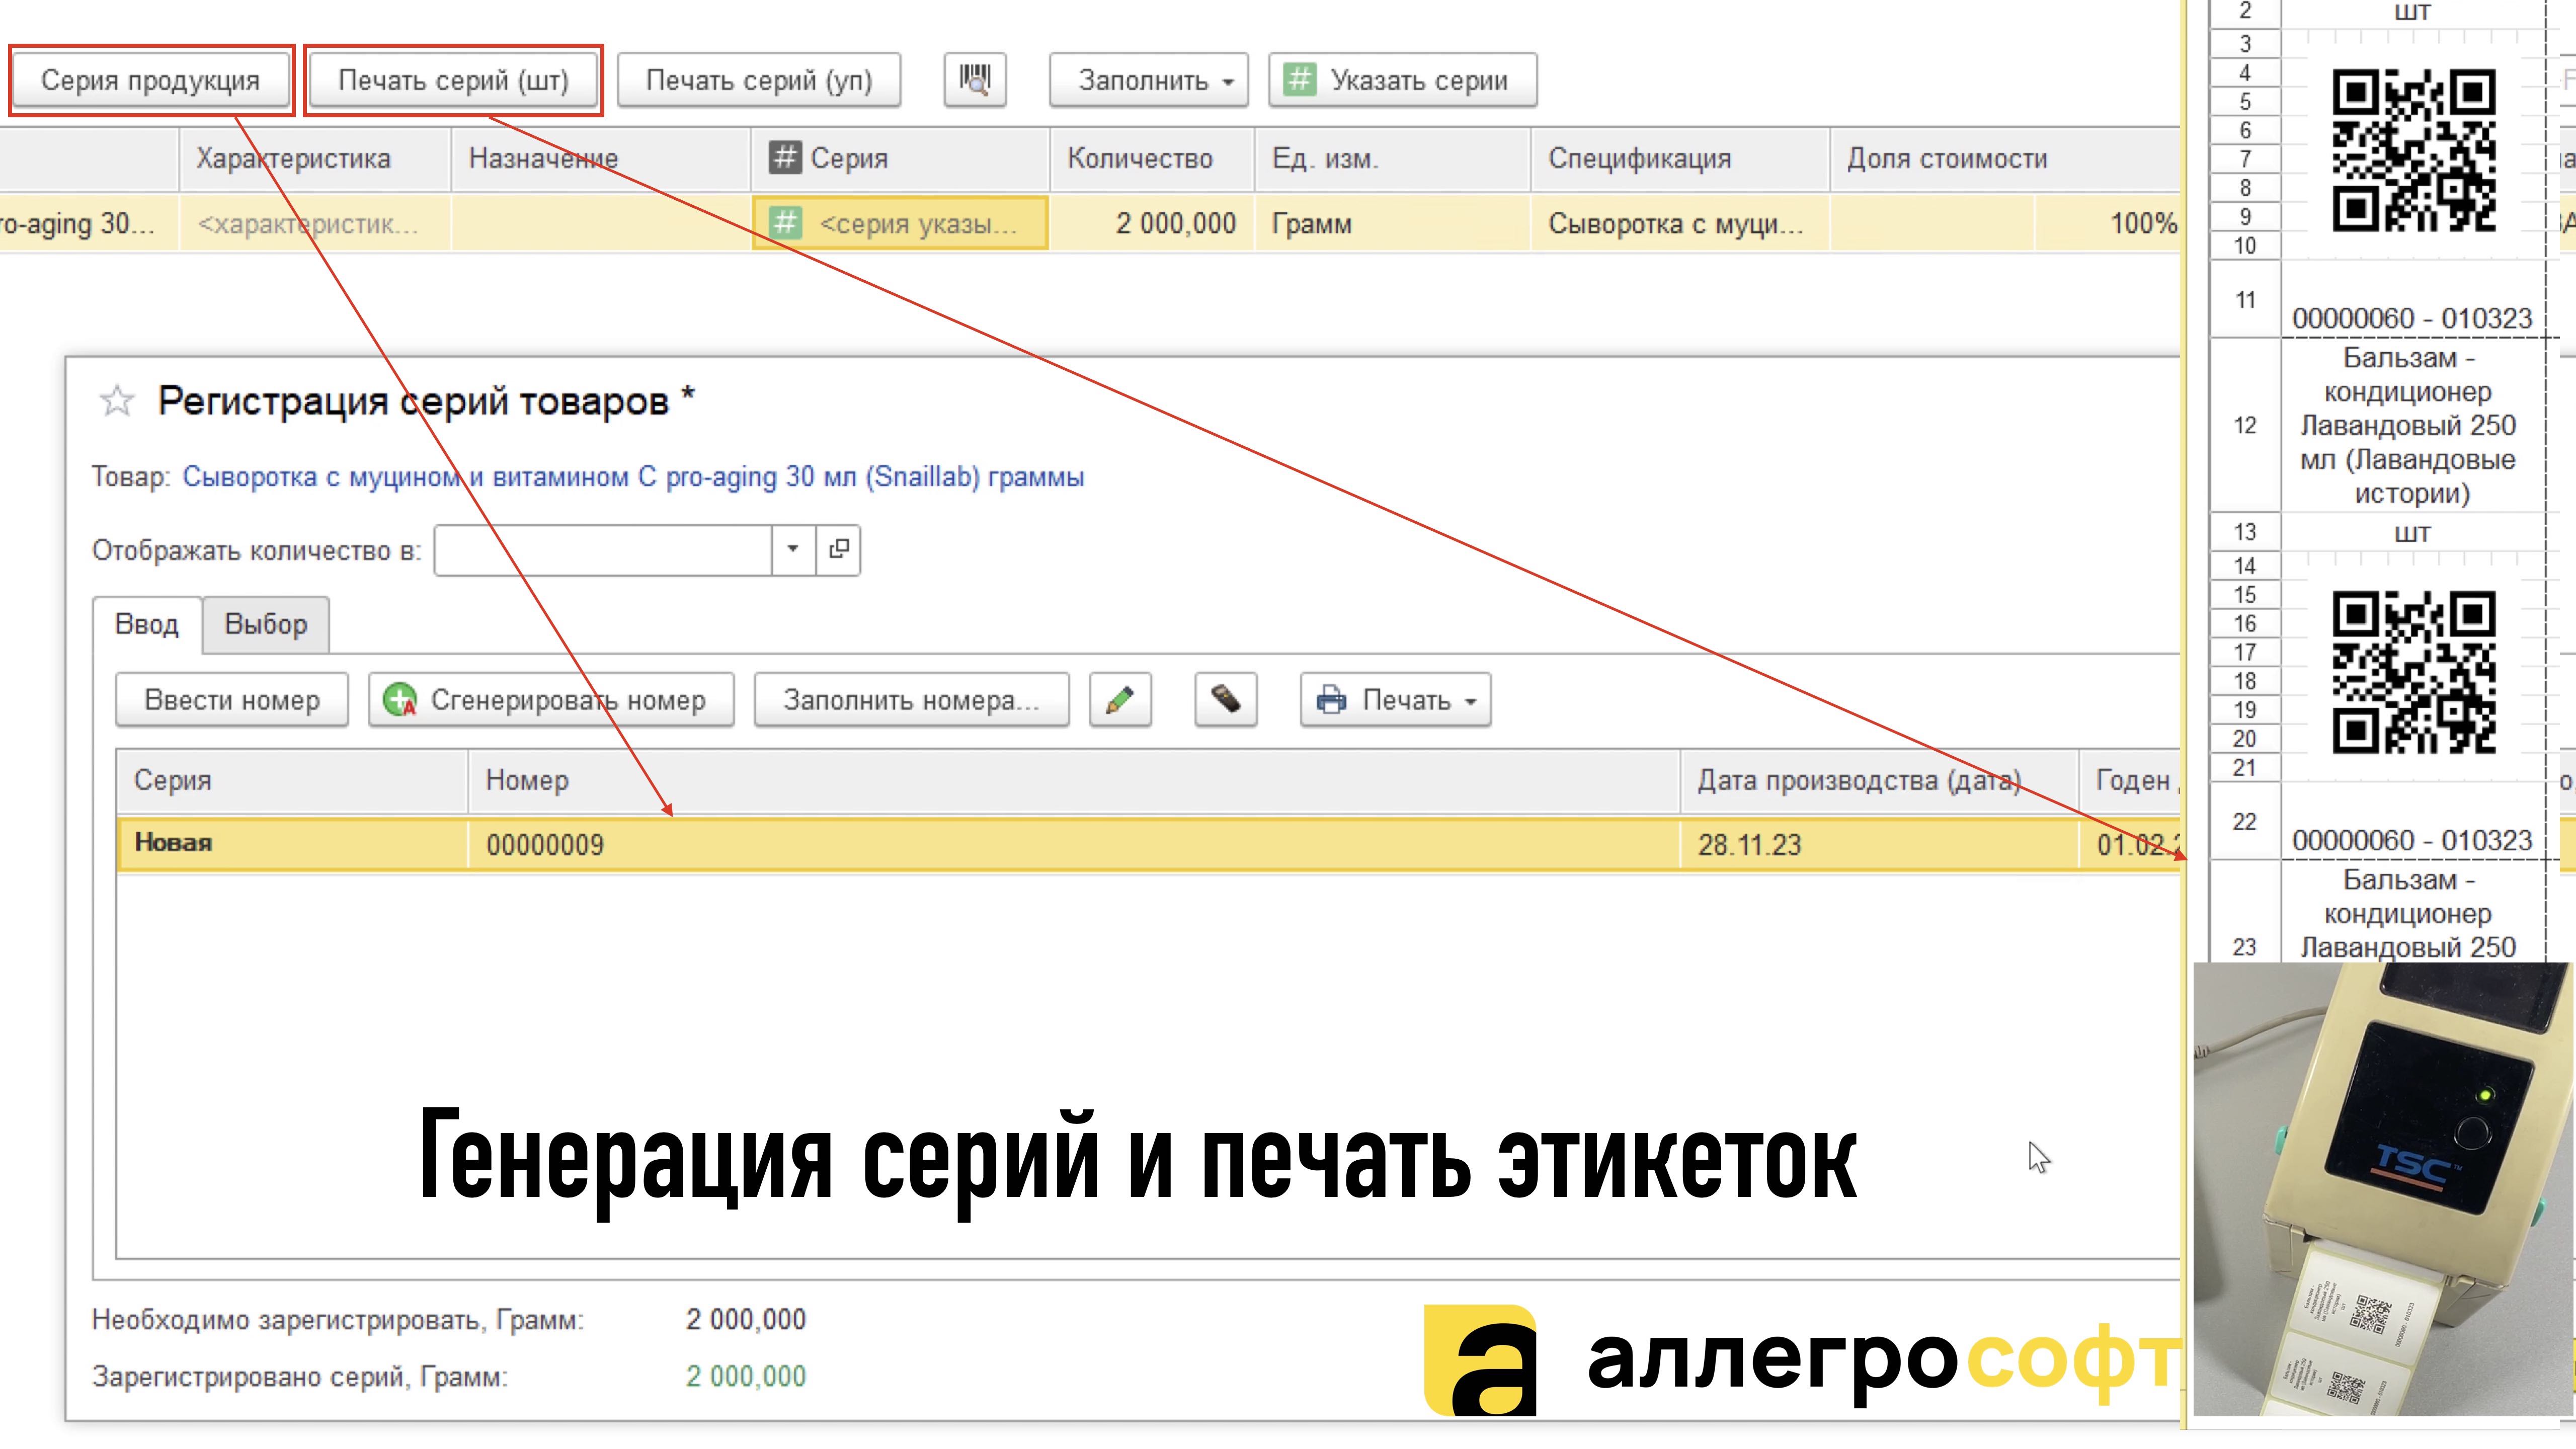
Task: Click the Серия продукция button
Action: (x=150, y=80)
